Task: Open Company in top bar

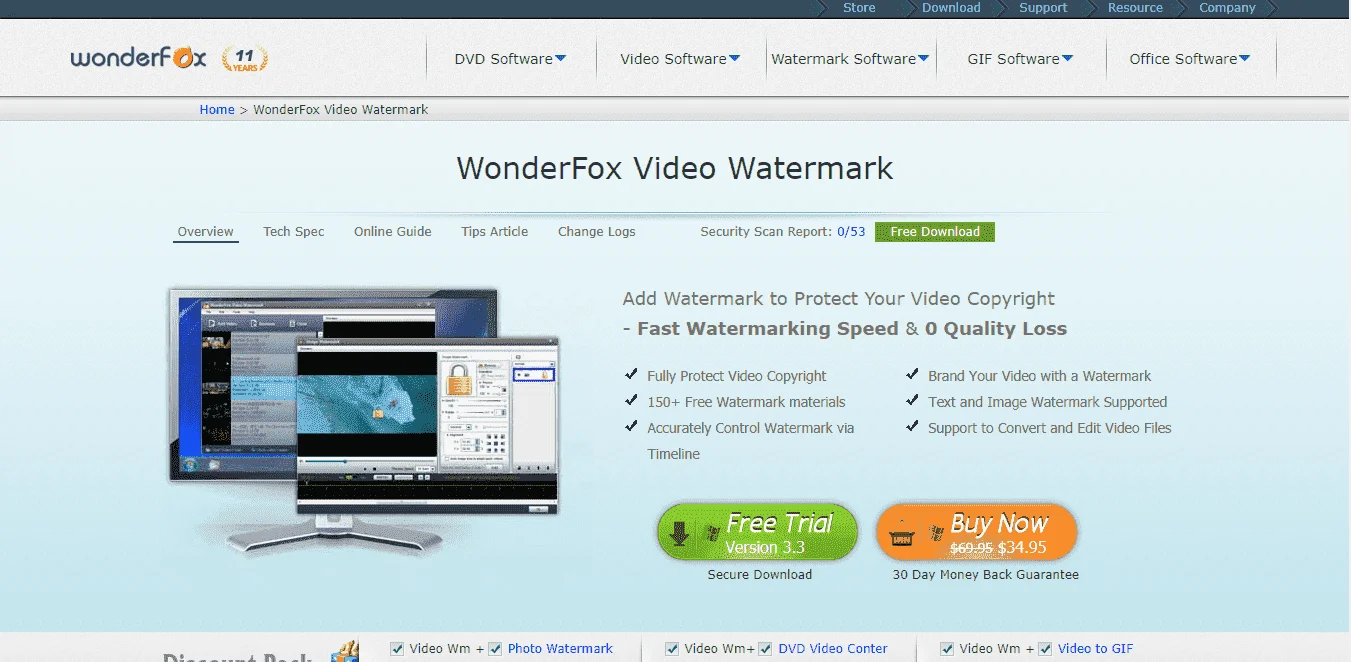Action: pyautogui.click(x=1227, y=8)
